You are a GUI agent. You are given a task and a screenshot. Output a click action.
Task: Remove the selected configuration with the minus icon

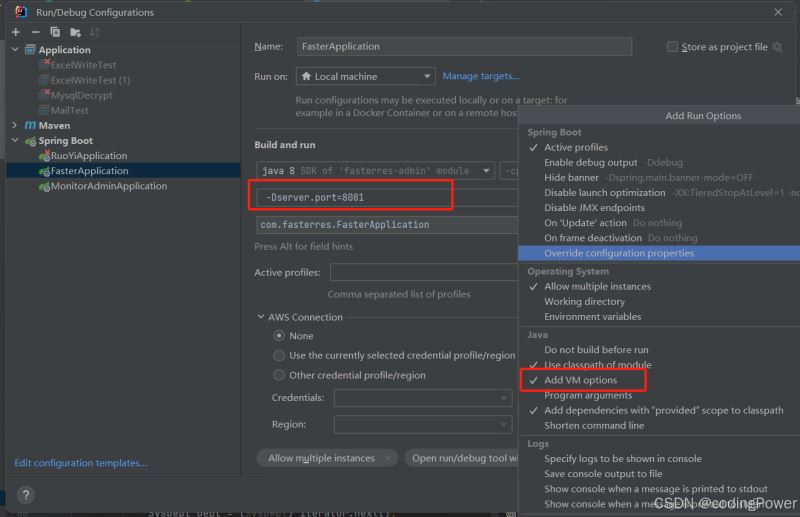pos(35,32)
